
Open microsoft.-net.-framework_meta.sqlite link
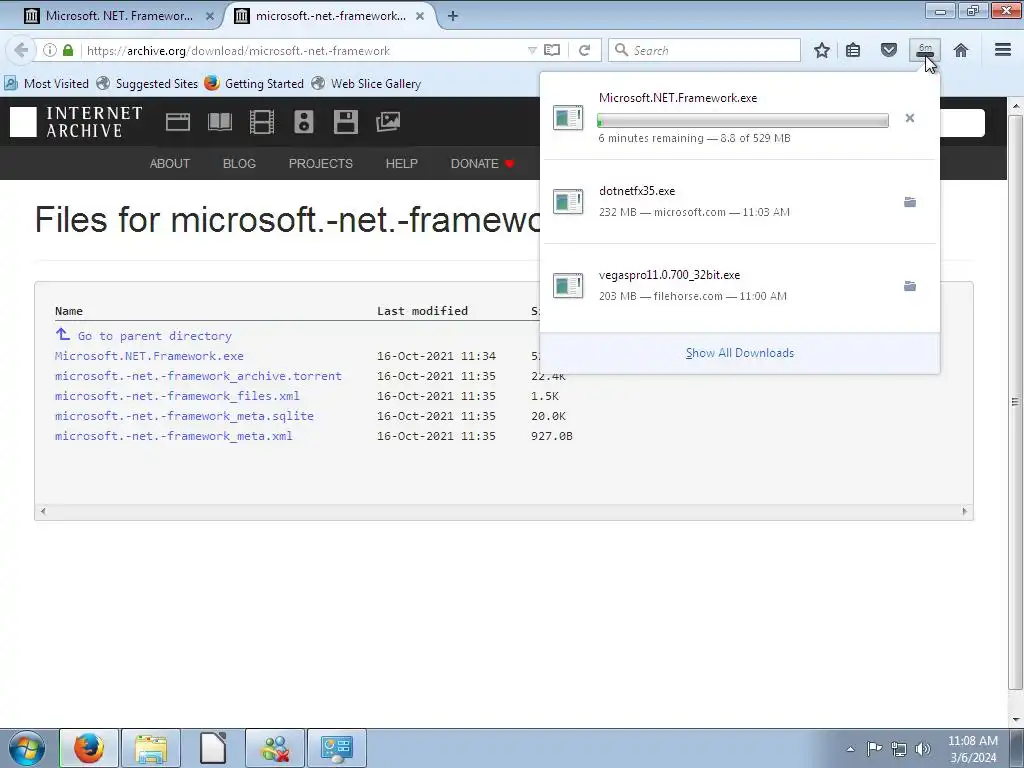point(184,416)
